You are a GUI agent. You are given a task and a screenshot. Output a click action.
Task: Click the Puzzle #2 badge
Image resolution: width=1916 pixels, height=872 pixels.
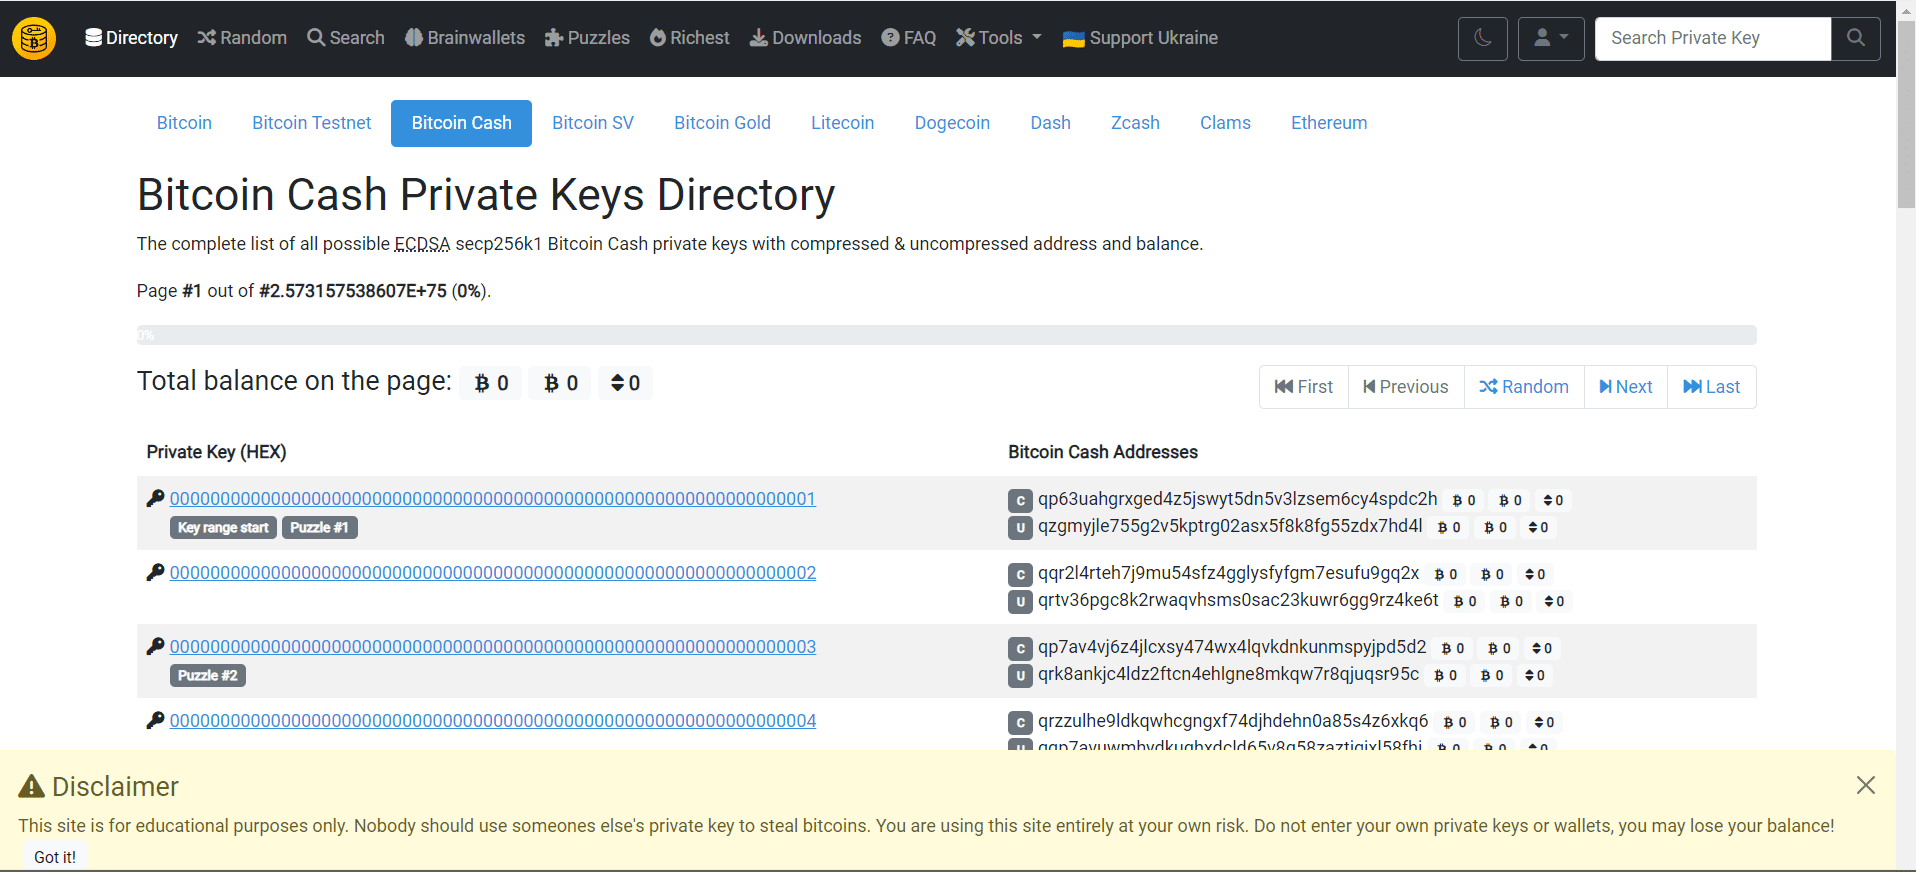coord(208,676)
